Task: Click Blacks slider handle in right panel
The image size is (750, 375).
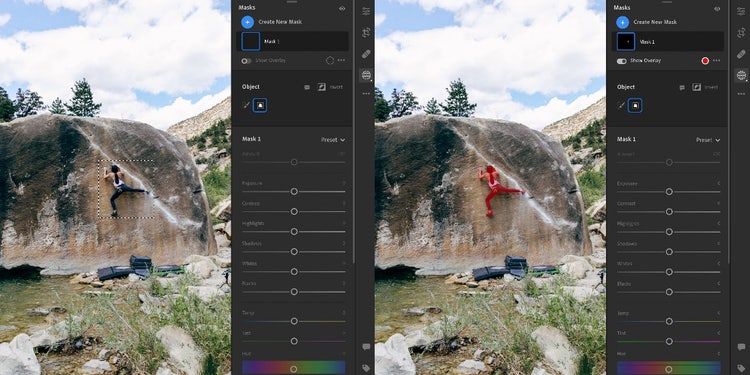Action: click(669, 292)
